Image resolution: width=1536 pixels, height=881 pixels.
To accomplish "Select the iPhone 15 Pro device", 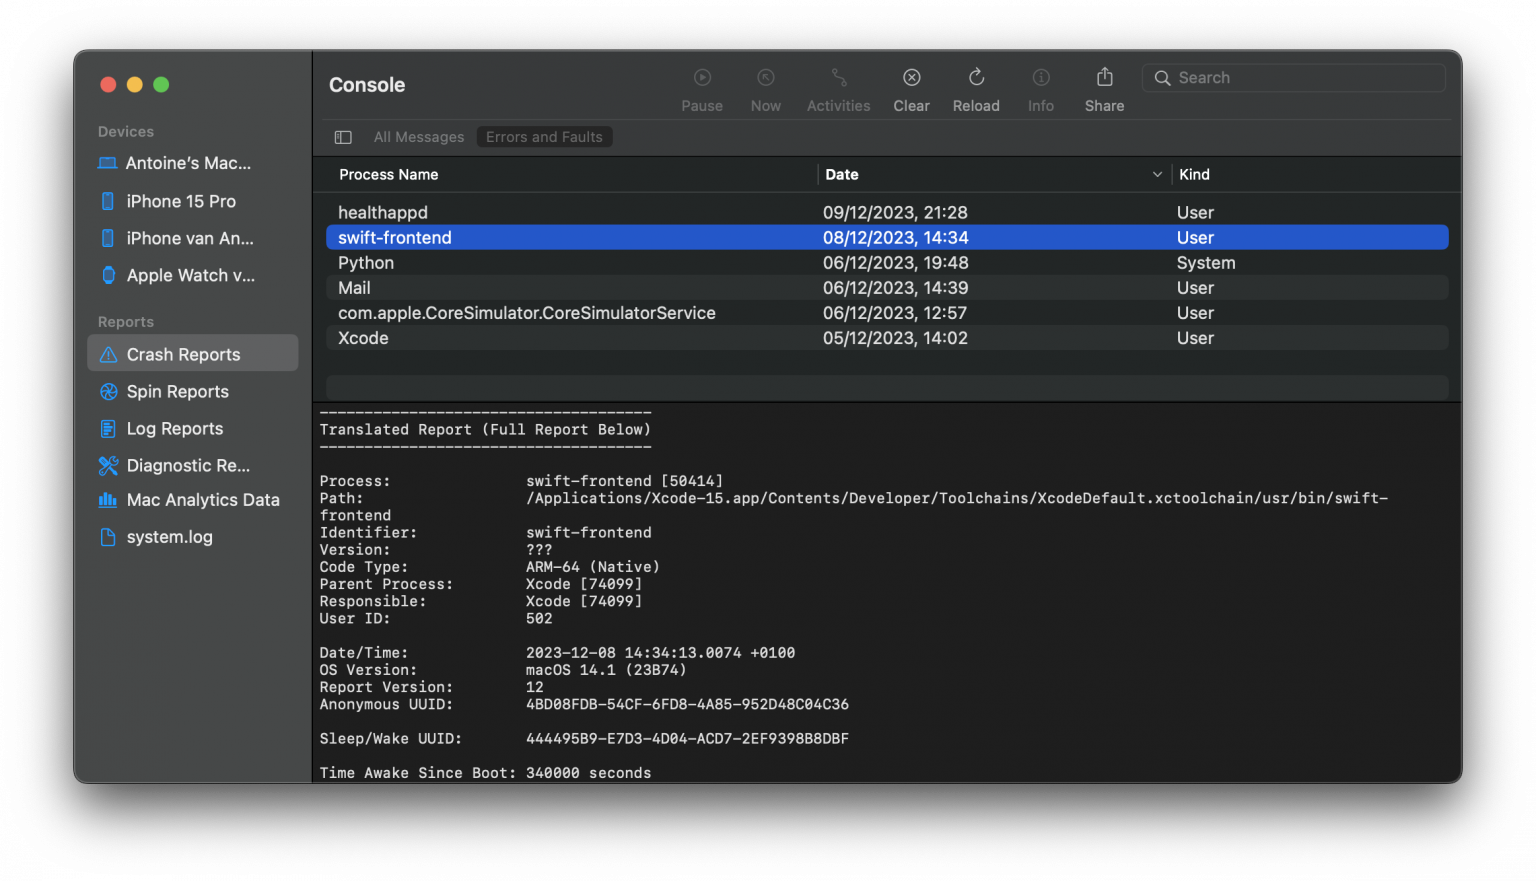I will pos(181,200).
